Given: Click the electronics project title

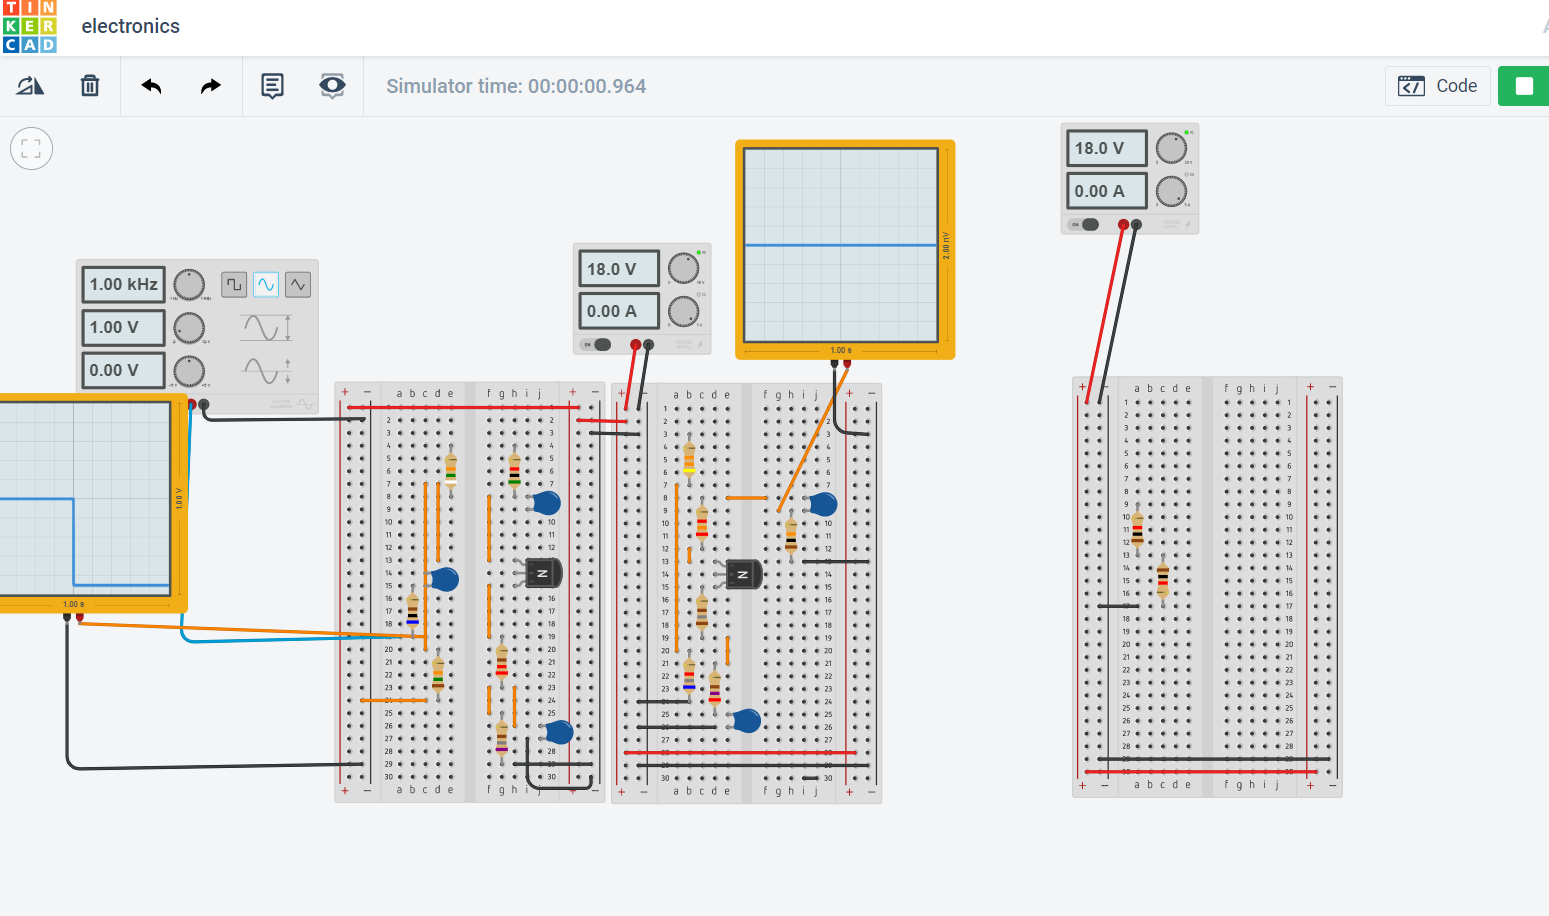Looking at the screenshot, I should coord(130,26).
